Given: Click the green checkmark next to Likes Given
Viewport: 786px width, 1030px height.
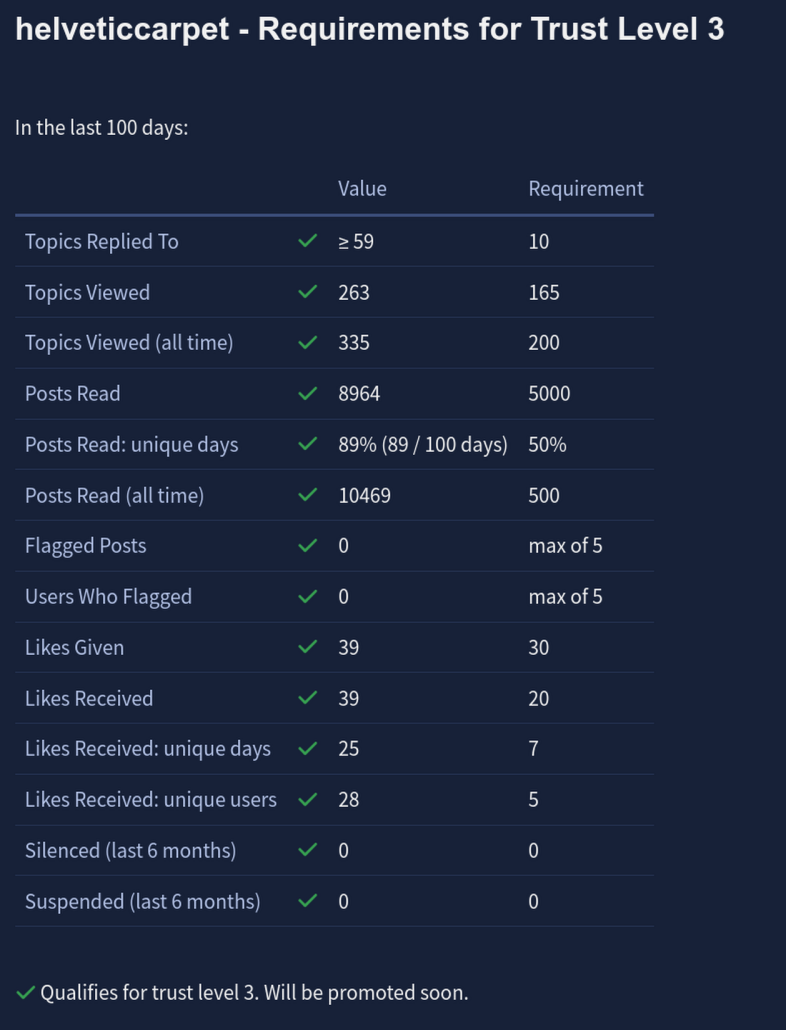Looking at the screenshot, I should (x=307, y=647).
